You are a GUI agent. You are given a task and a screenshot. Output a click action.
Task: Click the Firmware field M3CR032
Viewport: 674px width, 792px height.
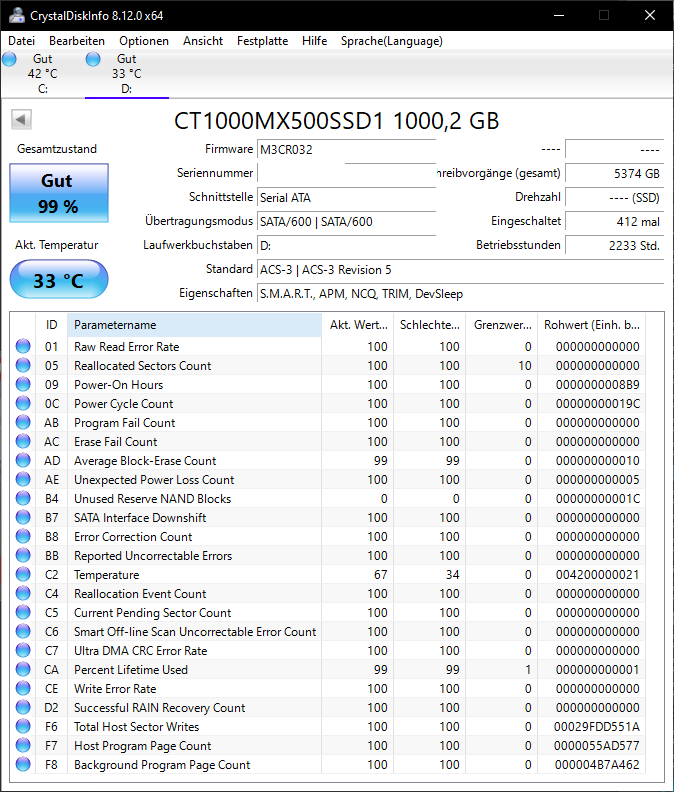pos(347,150)
